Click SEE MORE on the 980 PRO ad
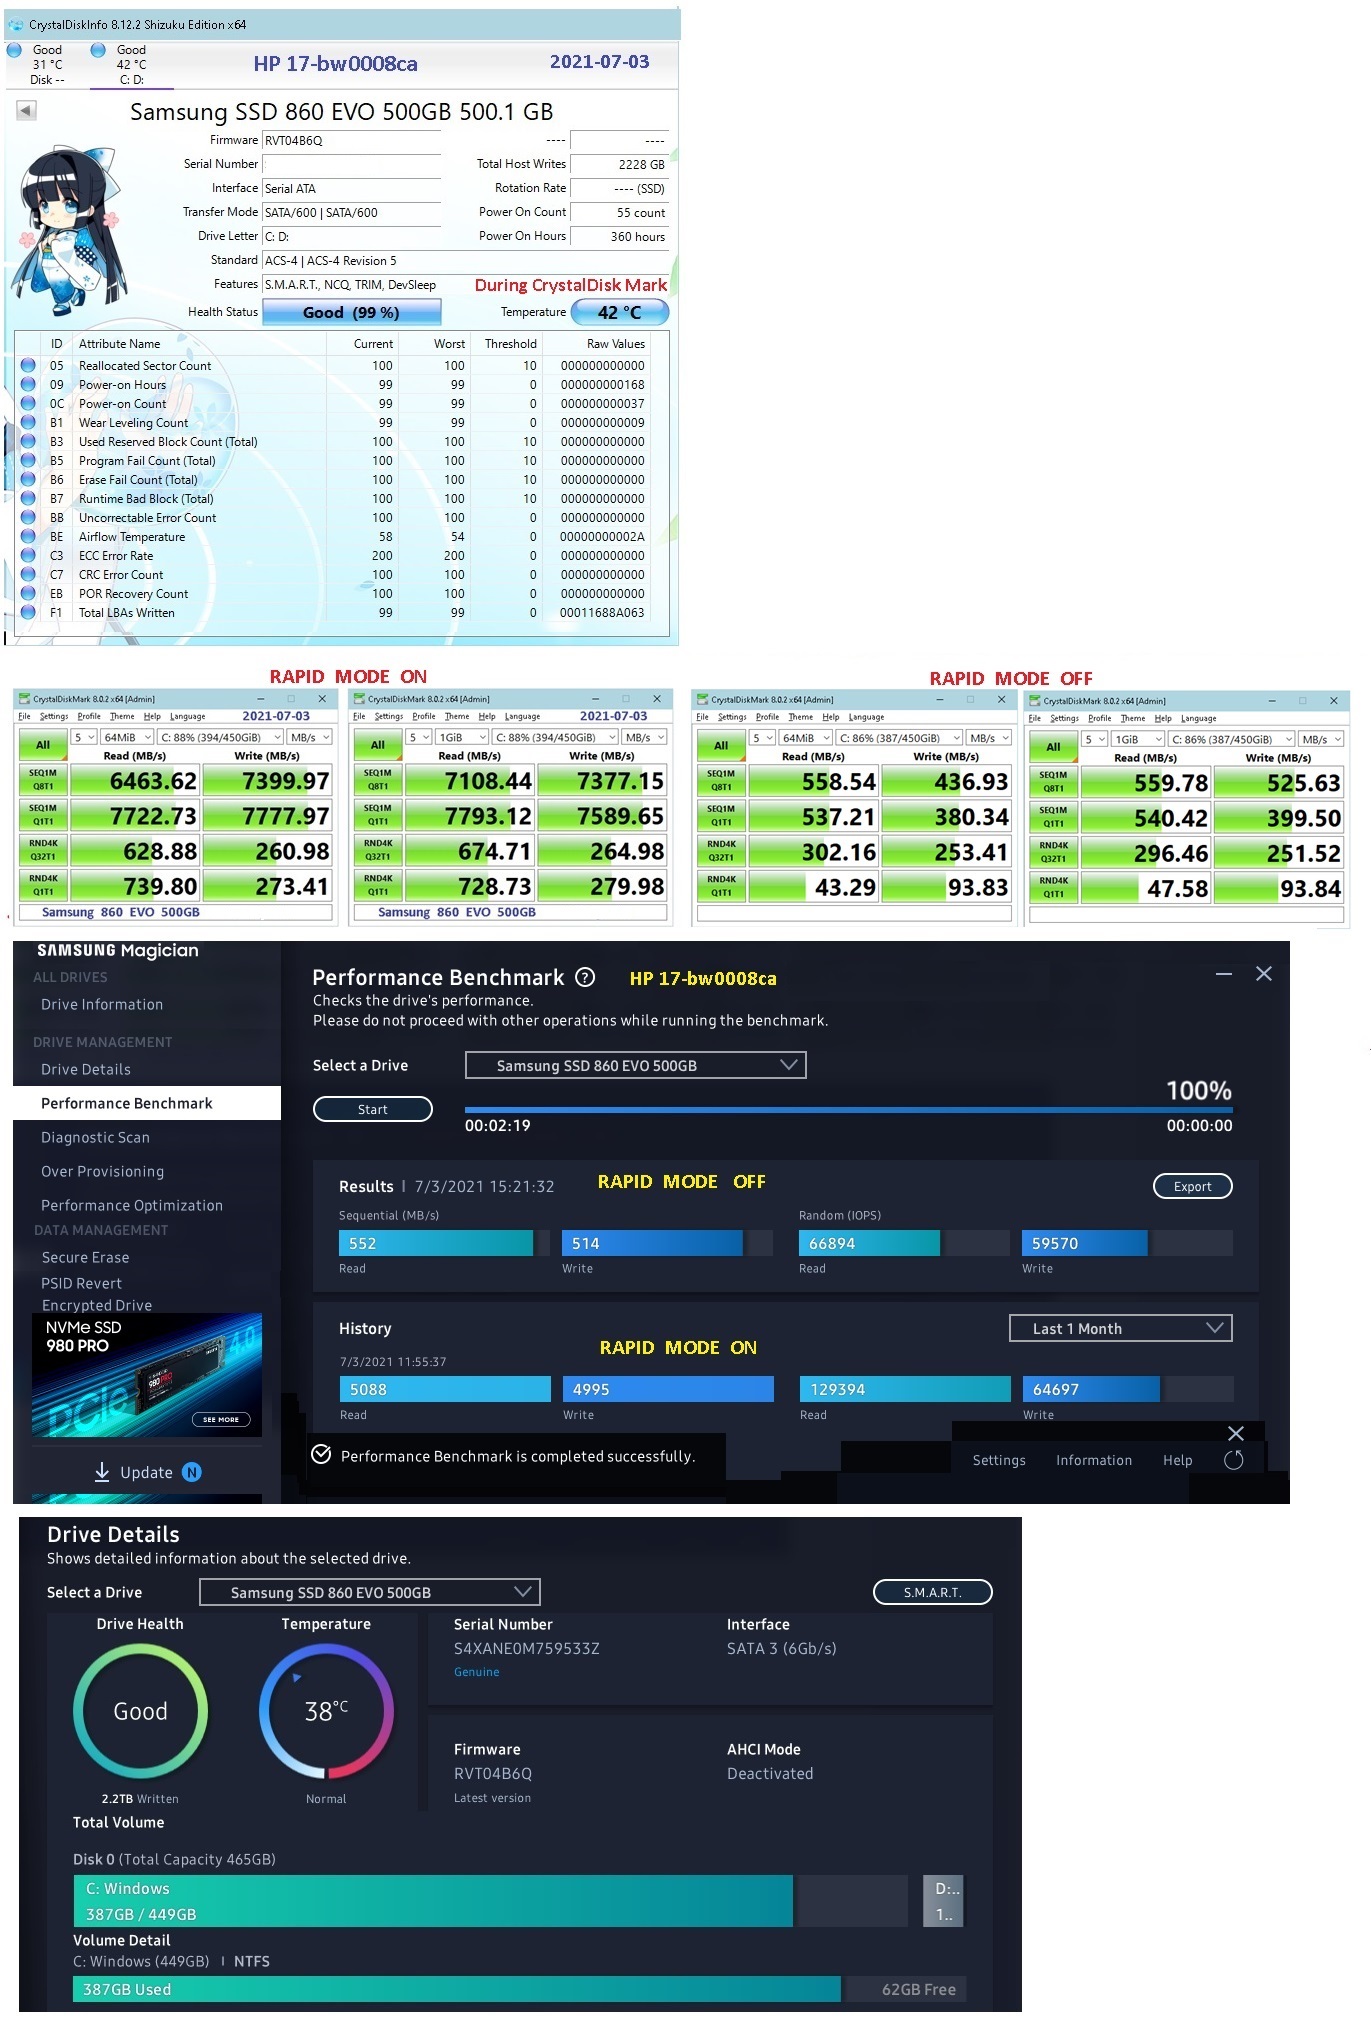The image size is (1371, 2030). (221, 1419)
